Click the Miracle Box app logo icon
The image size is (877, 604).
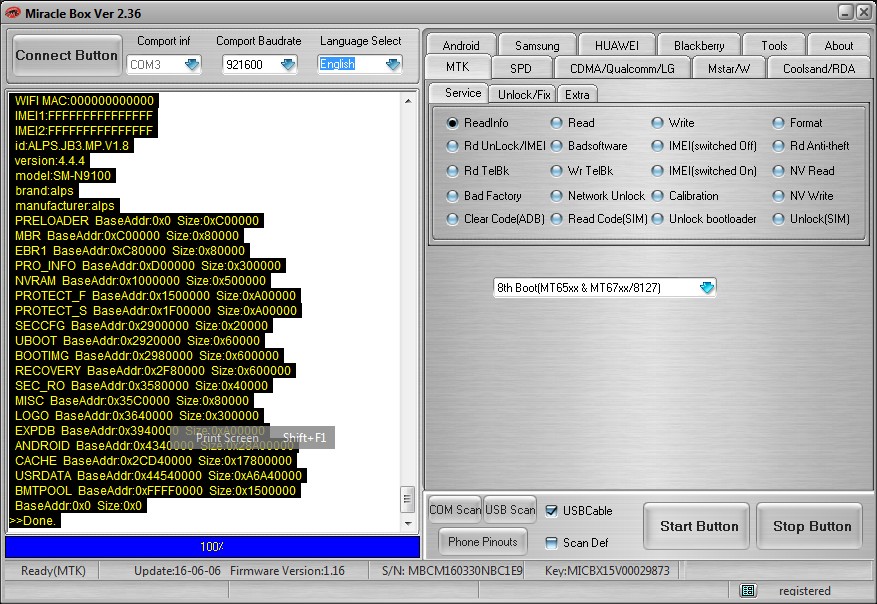[12, 12]
